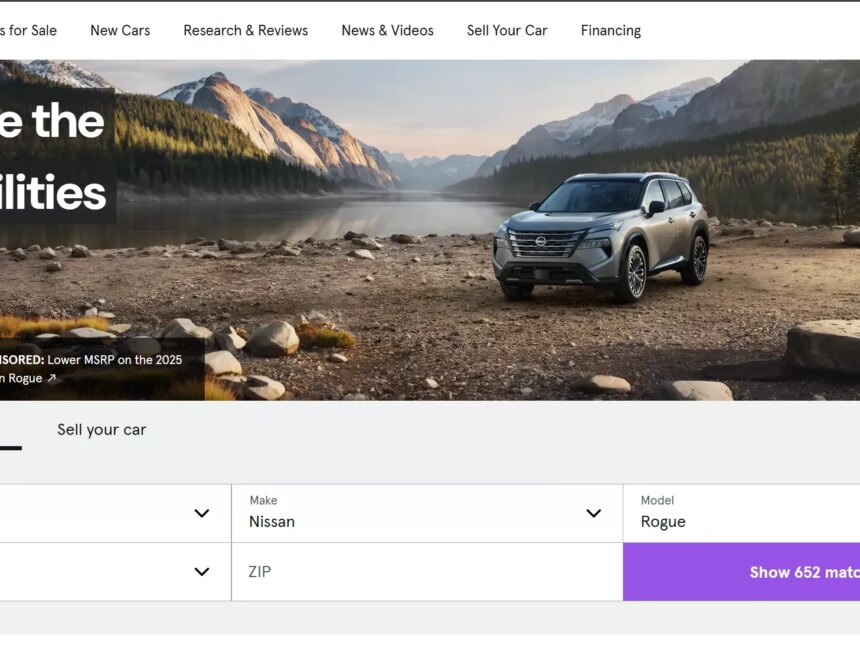
Task: Open the Financing menu item
Action: pyautogui.click(x=610, y=30)
